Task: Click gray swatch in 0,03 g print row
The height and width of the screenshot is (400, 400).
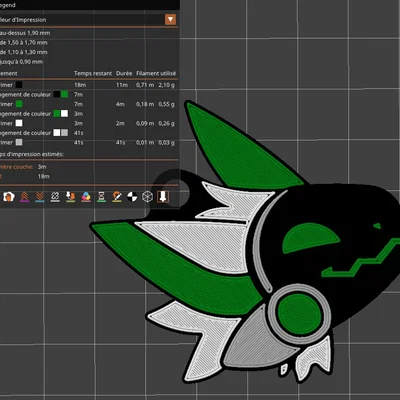Action: point(19,142)
